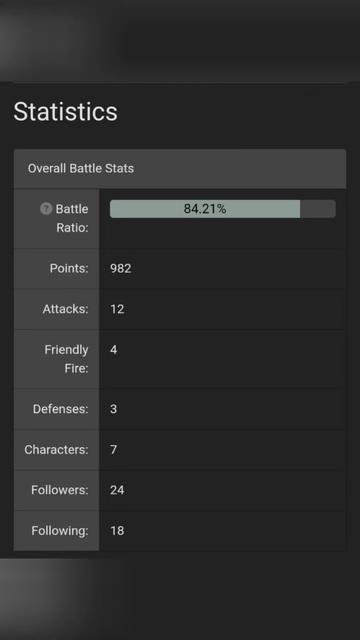The width and height of the screenshot is (360, 640).
Task: Click the Followers label
Action: tap(60, 490)
